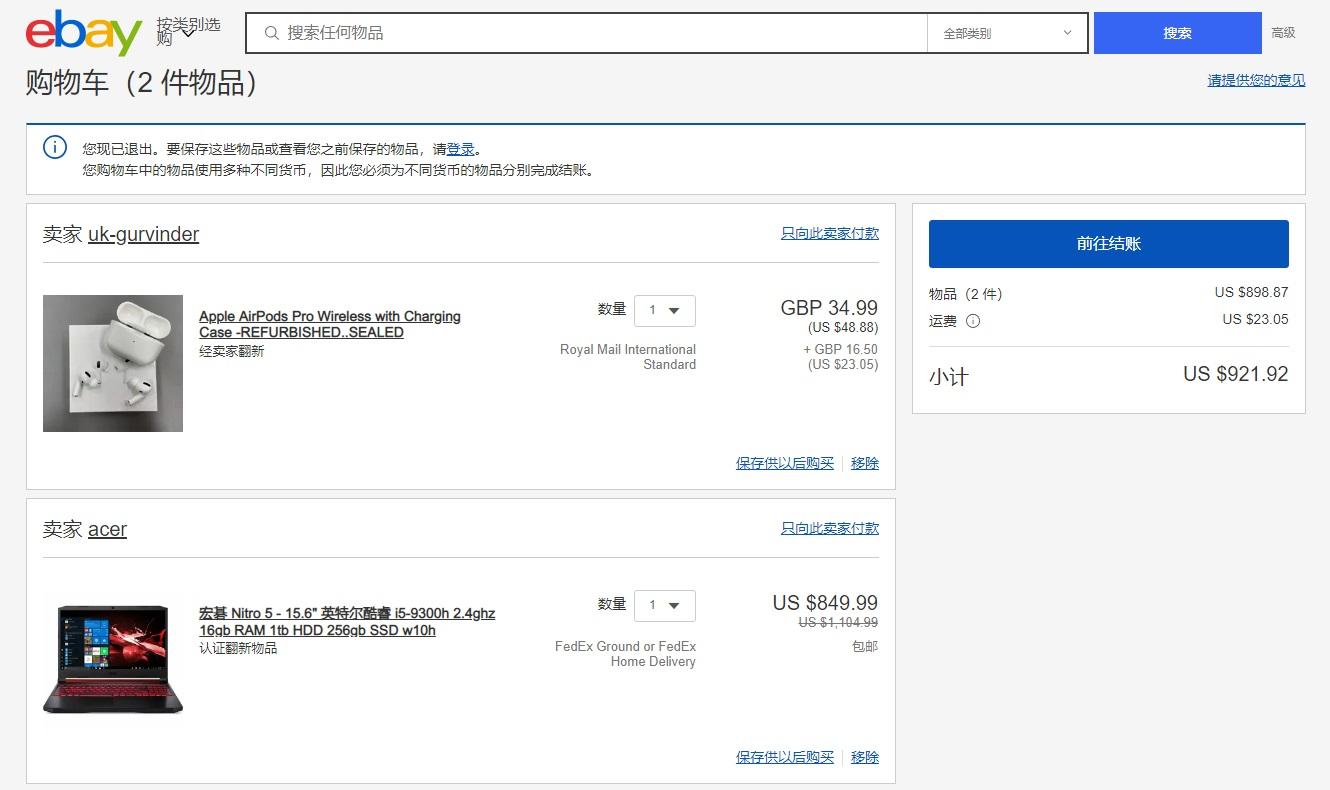The width and height of the screenshot is (1330, 790).
Task: Click the 前往结账 checkout button
Action: [x=1108, y=244]
